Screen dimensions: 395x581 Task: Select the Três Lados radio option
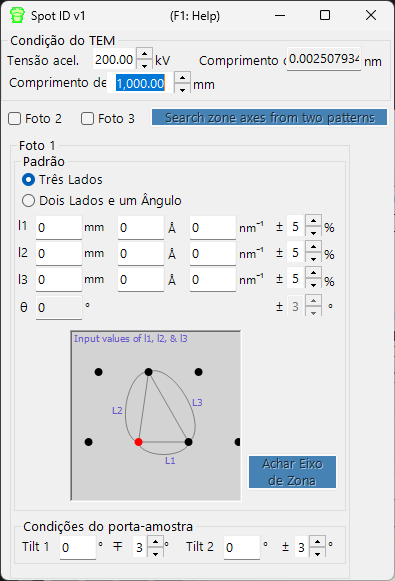click(29, 180)
